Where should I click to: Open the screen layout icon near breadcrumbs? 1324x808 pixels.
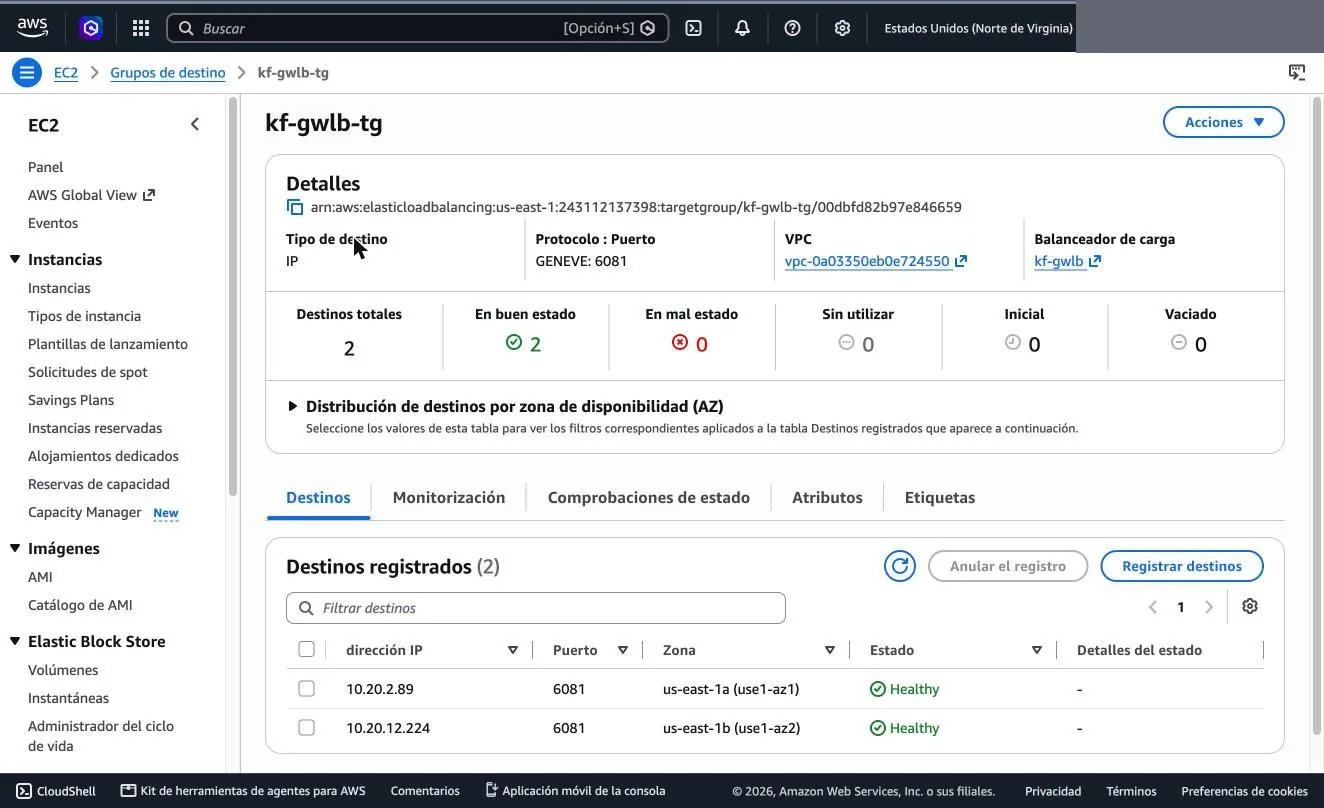(1297, 72)
